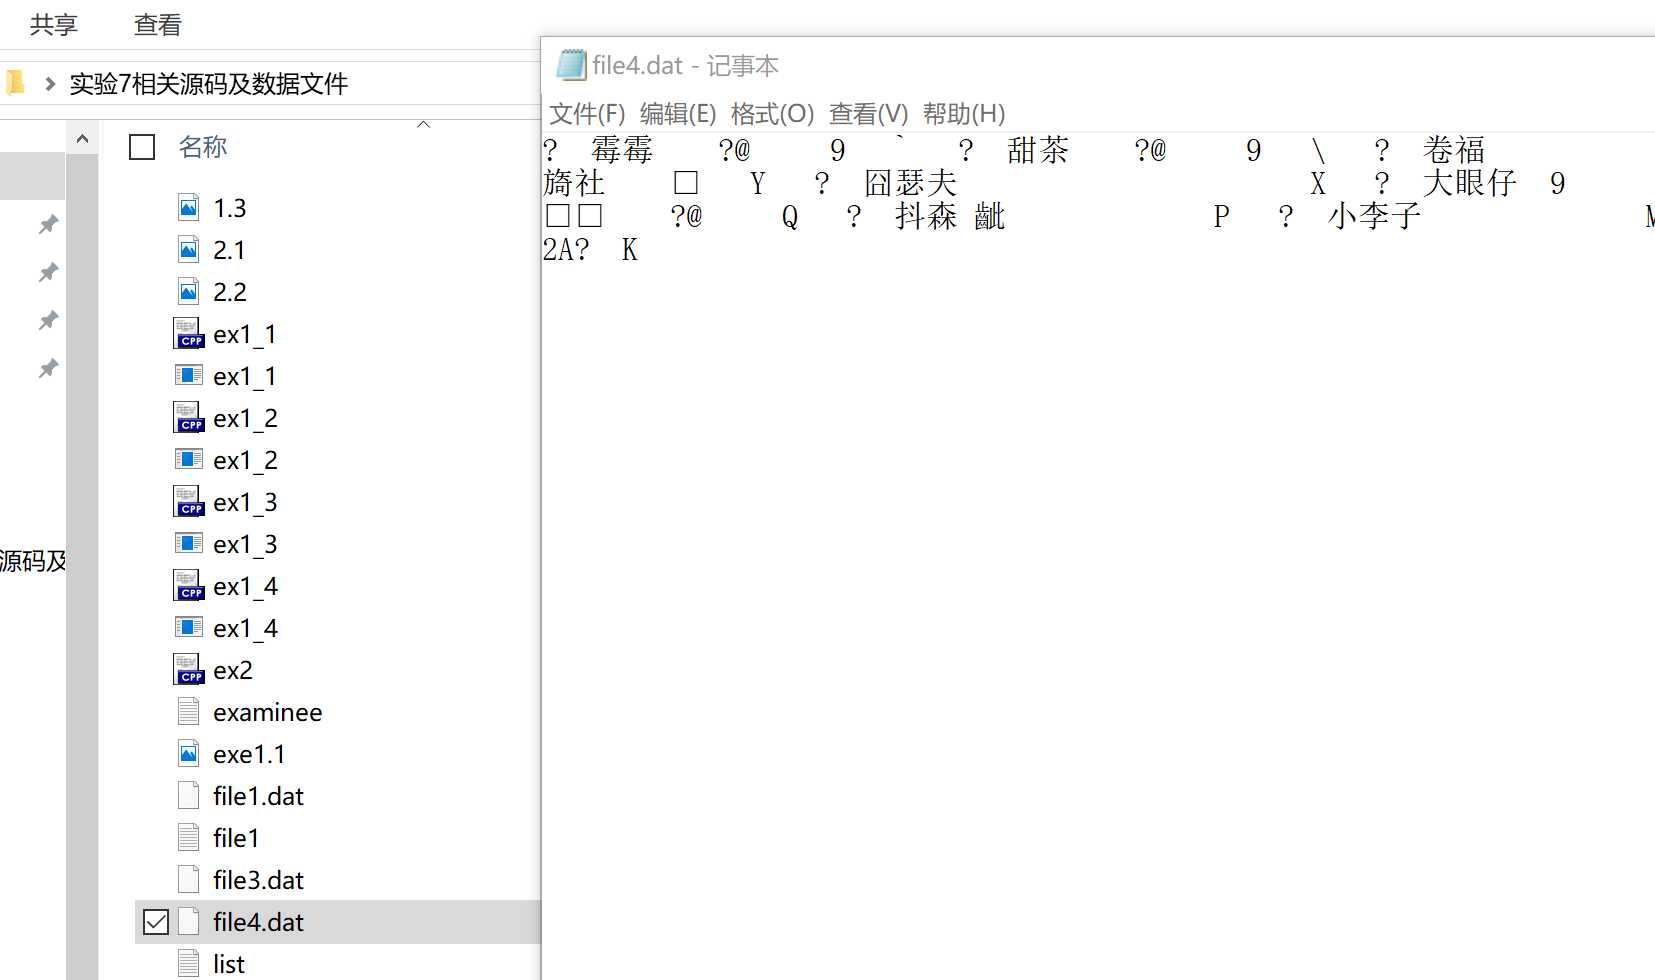Select the file name list
This screenshot has width=1655, height=980.
(x=229, y=964)
